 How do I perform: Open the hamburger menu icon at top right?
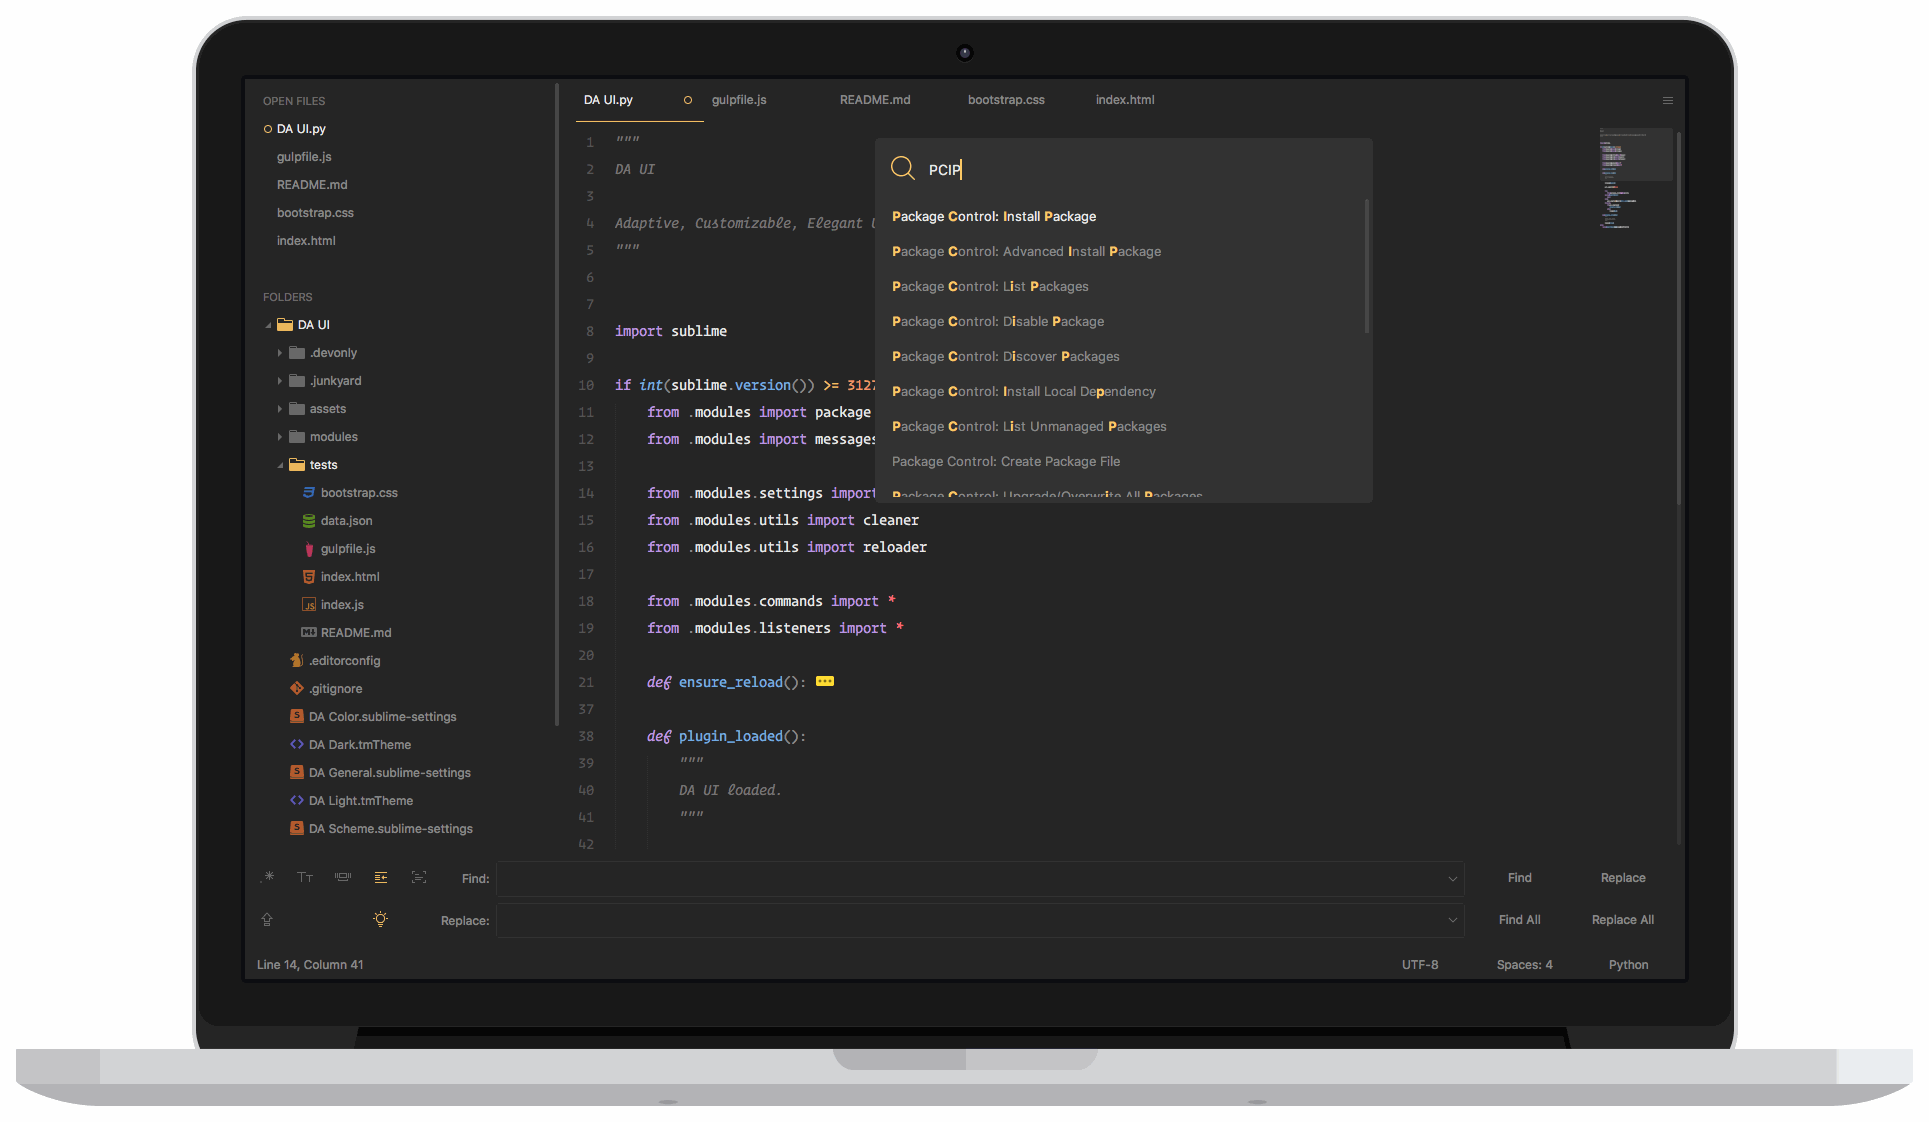coord(1668,100)
